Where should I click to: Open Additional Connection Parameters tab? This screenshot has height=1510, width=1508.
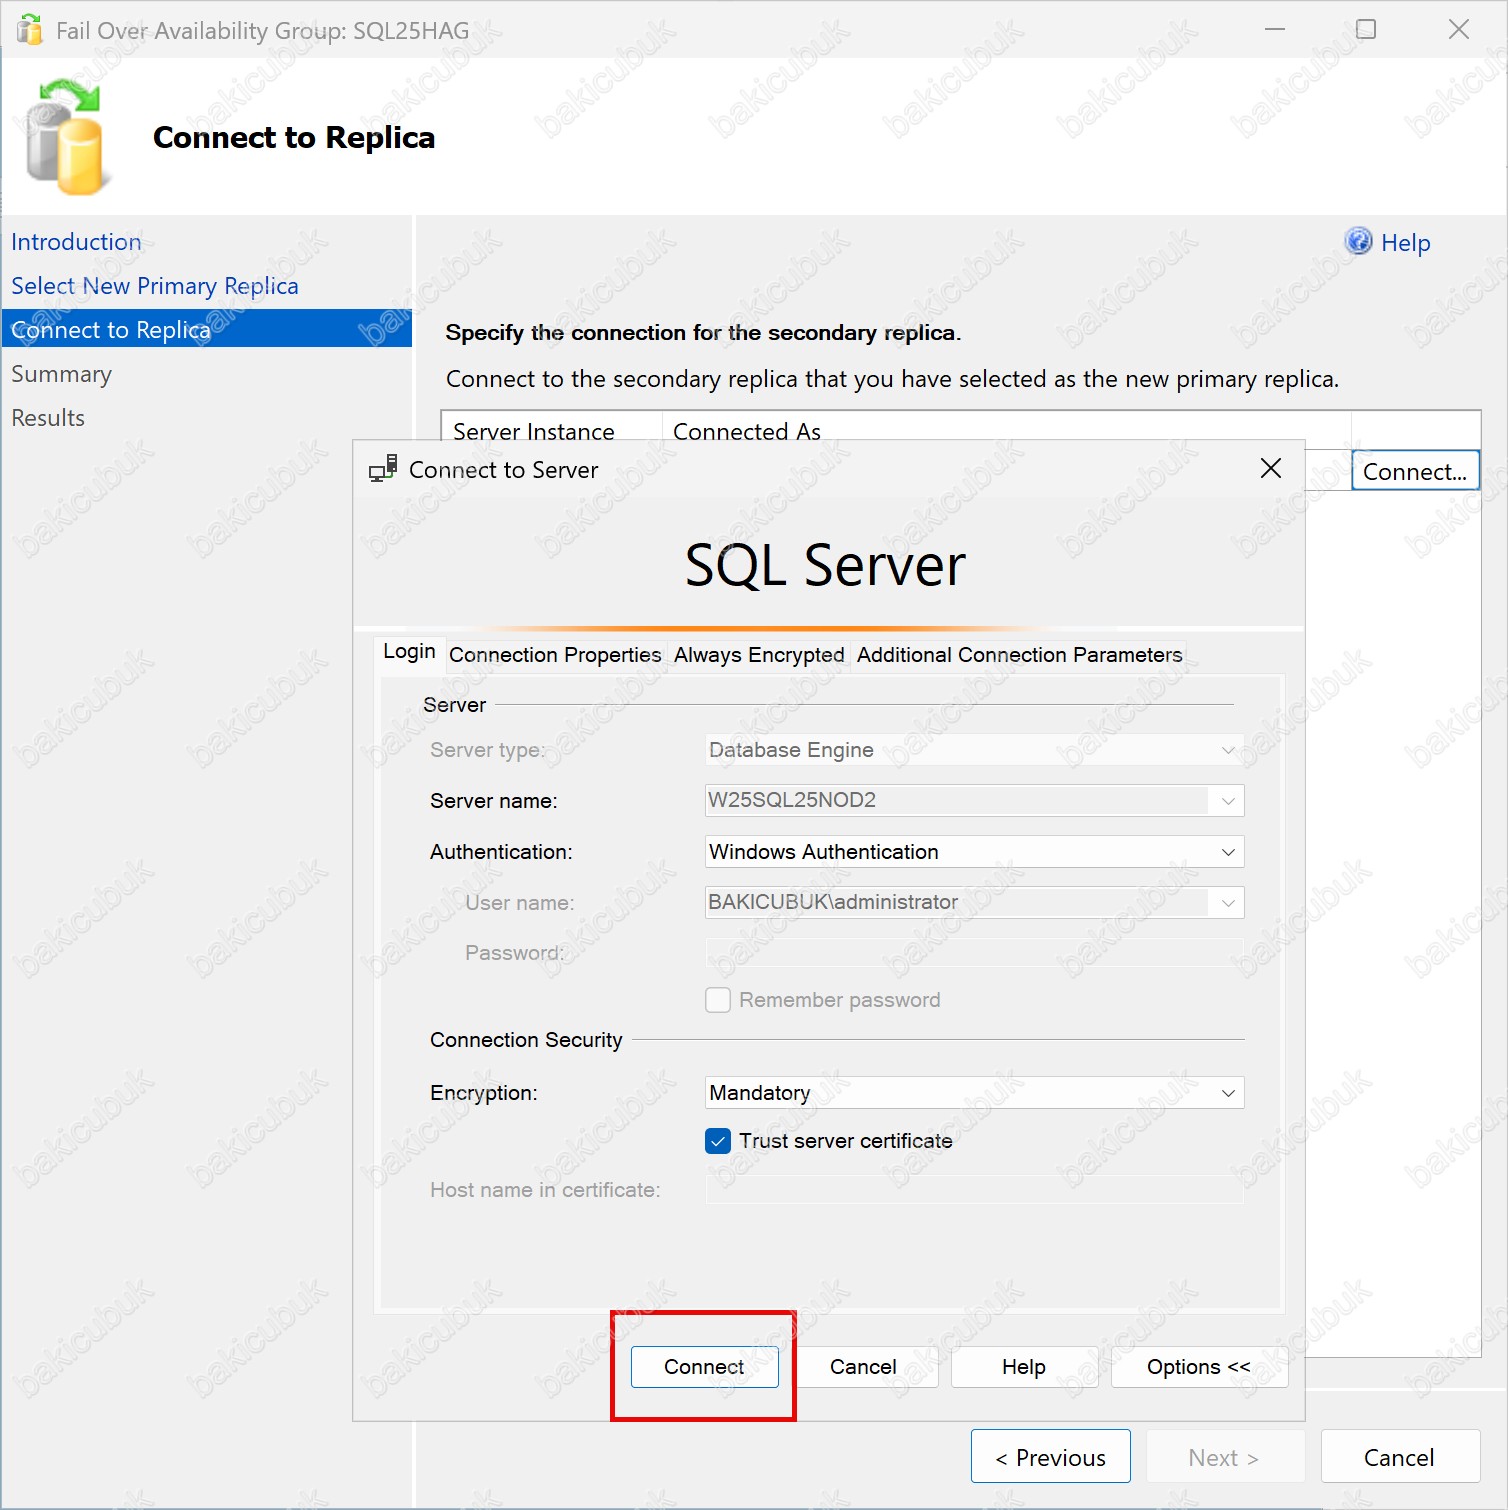[1019, 655]
